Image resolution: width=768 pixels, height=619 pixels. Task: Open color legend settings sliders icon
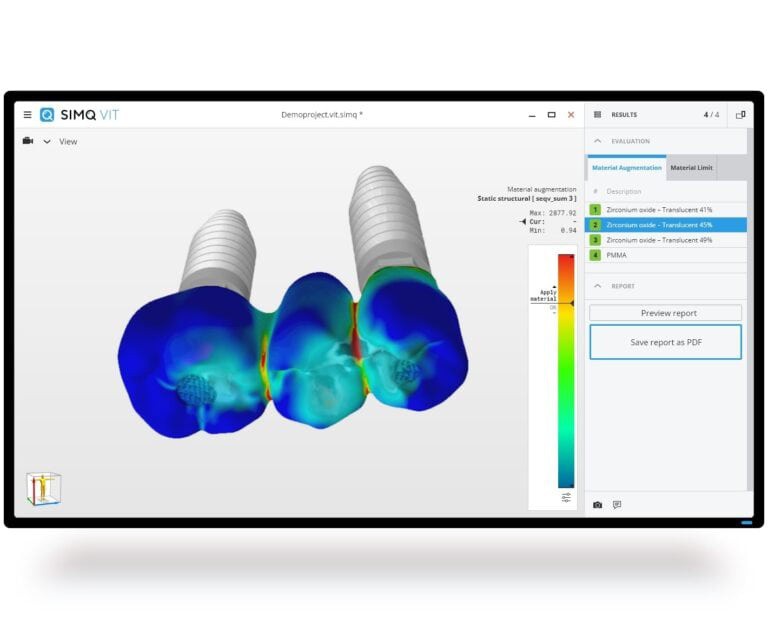coord(566,498)
